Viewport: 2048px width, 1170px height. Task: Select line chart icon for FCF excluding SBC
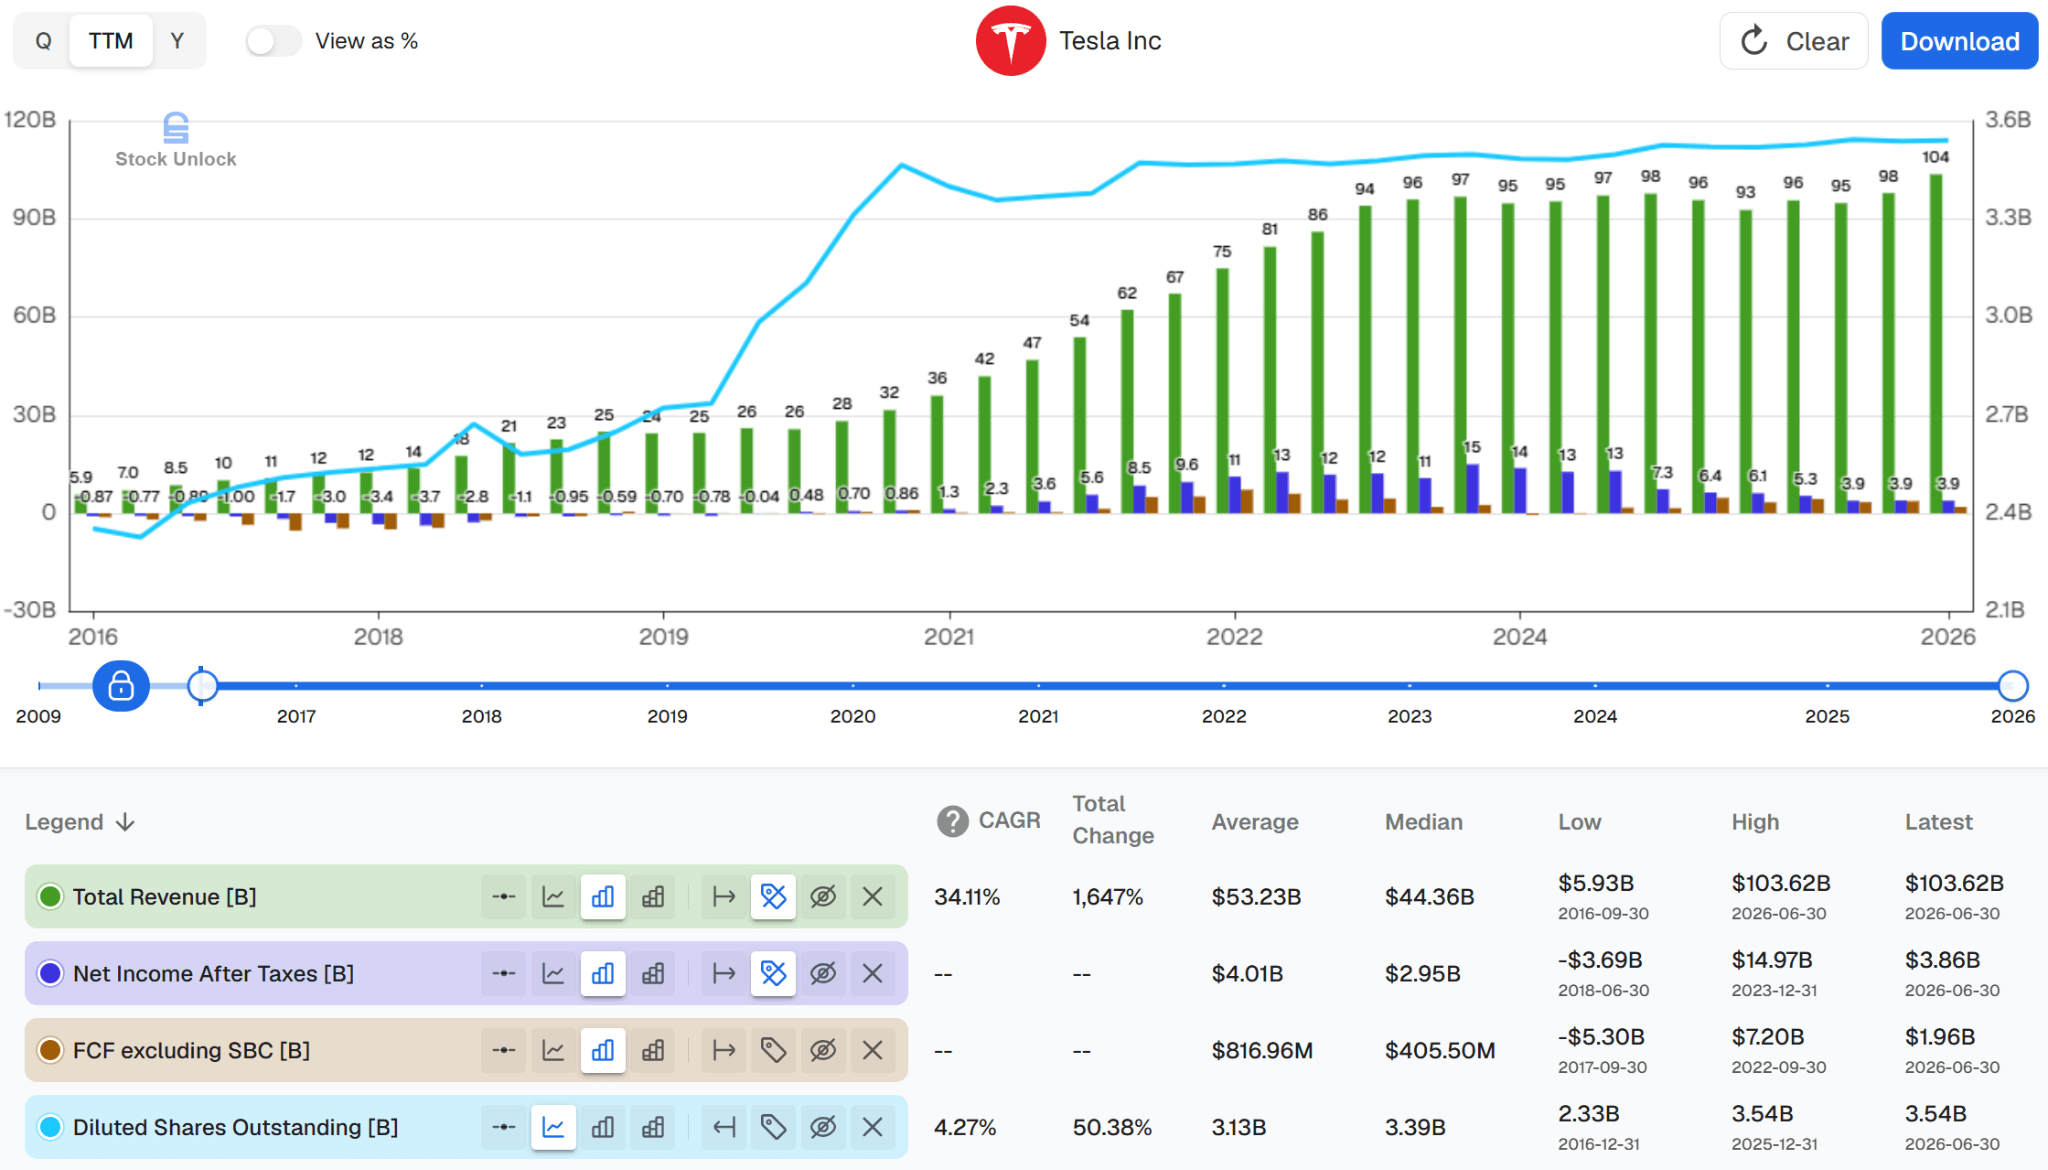[553, 1050]
